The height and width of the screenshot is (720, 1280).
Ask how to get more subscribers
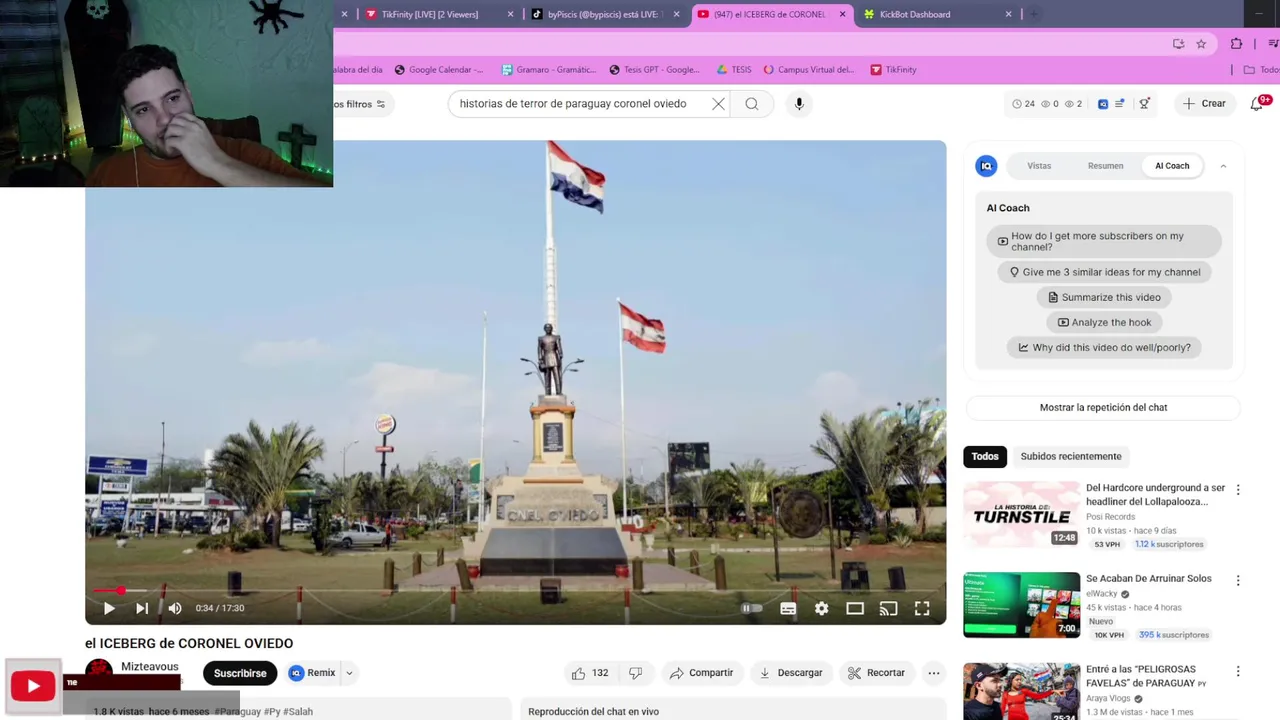tap(1104, 241)
